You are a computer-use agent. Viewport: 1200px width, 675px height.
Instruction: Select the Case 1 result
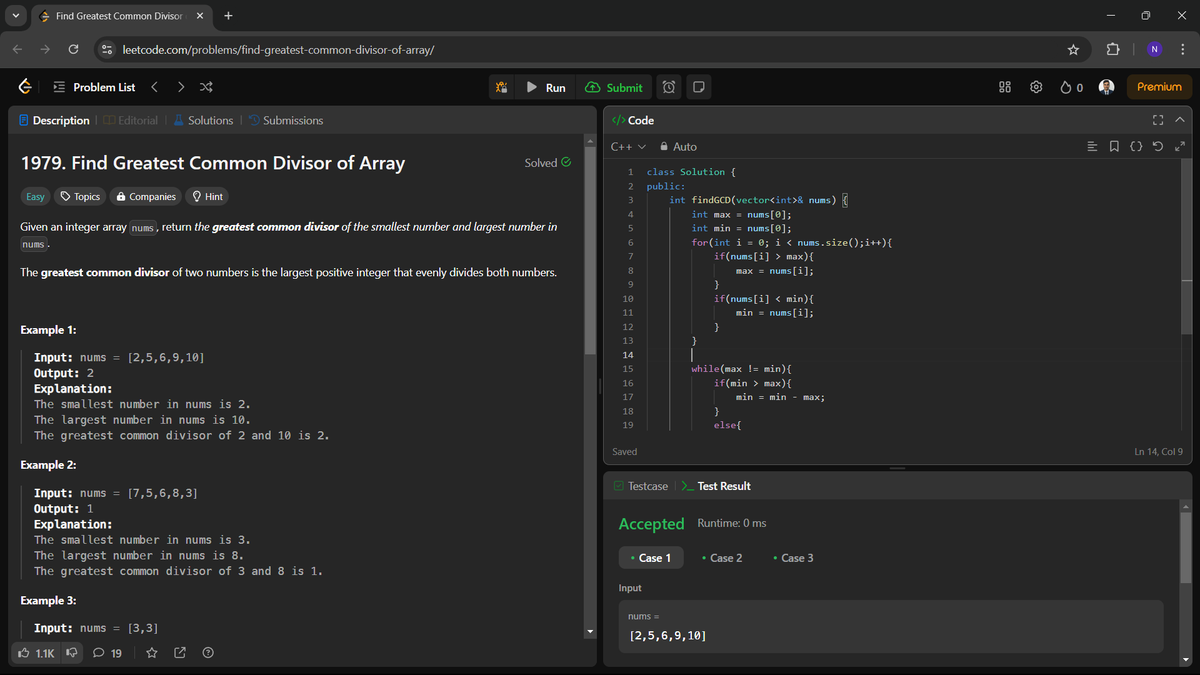[651, 558]
